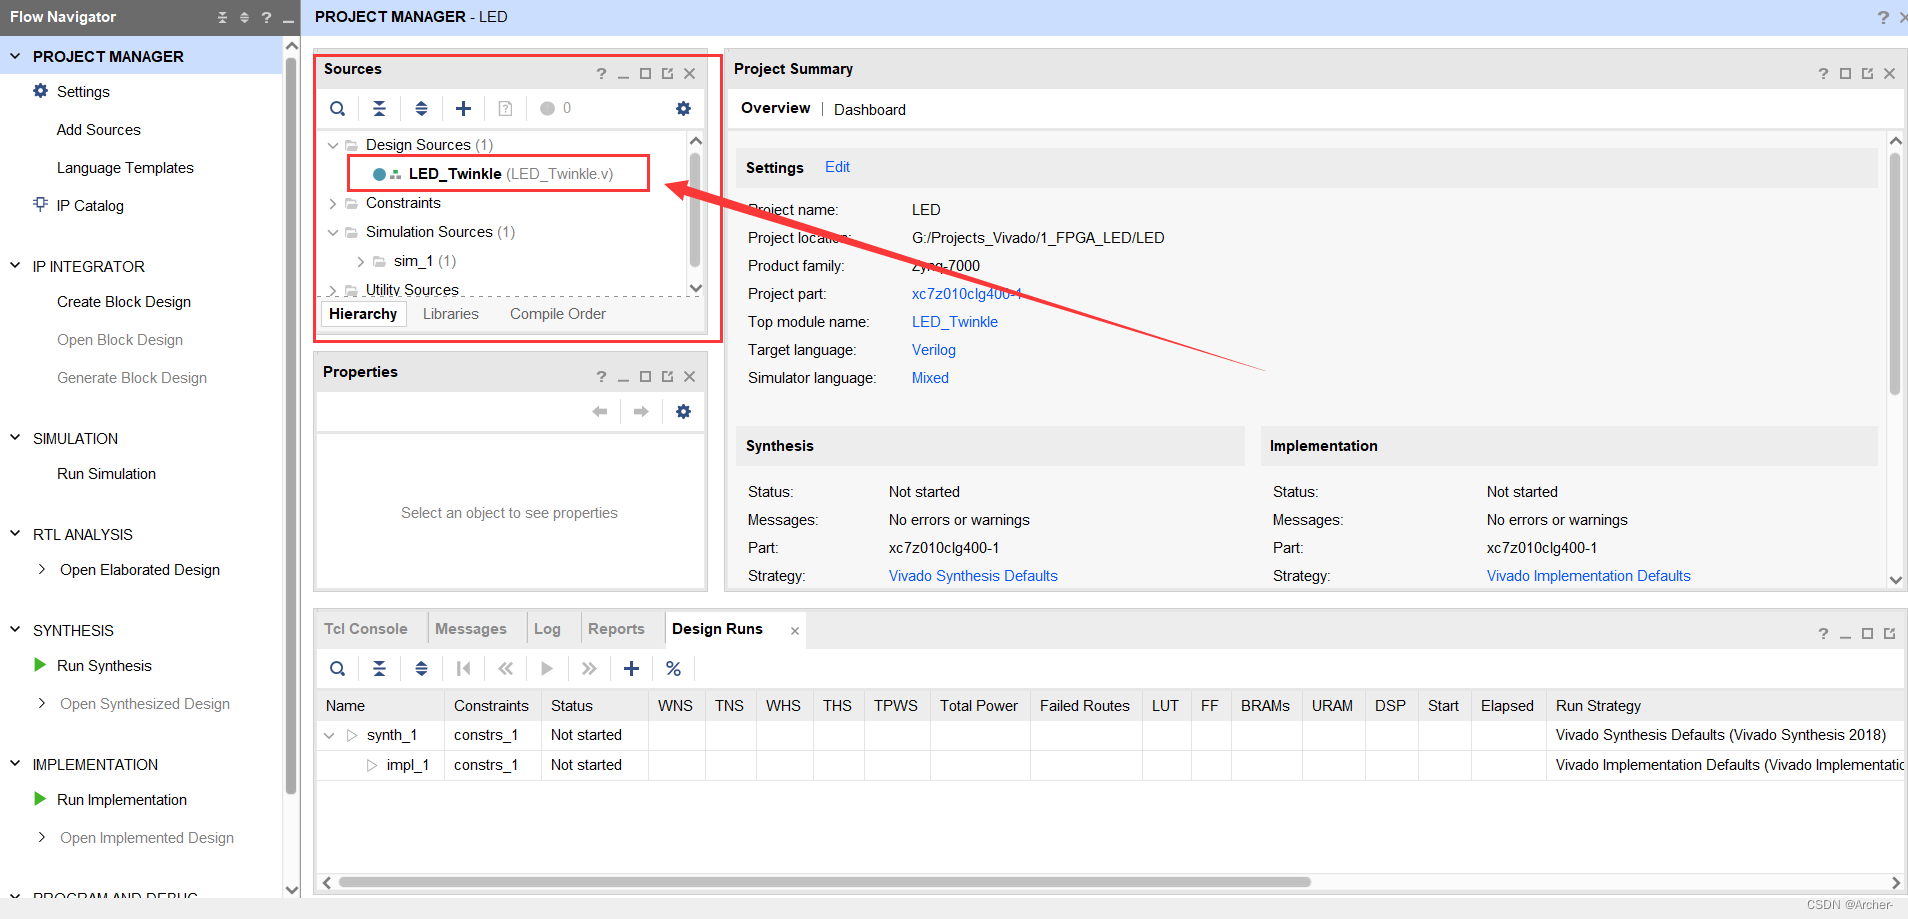Screen dimensions: 1908x919
Task: Click Run Simulation
Action: pyautogui.click(x=107, y=474)
